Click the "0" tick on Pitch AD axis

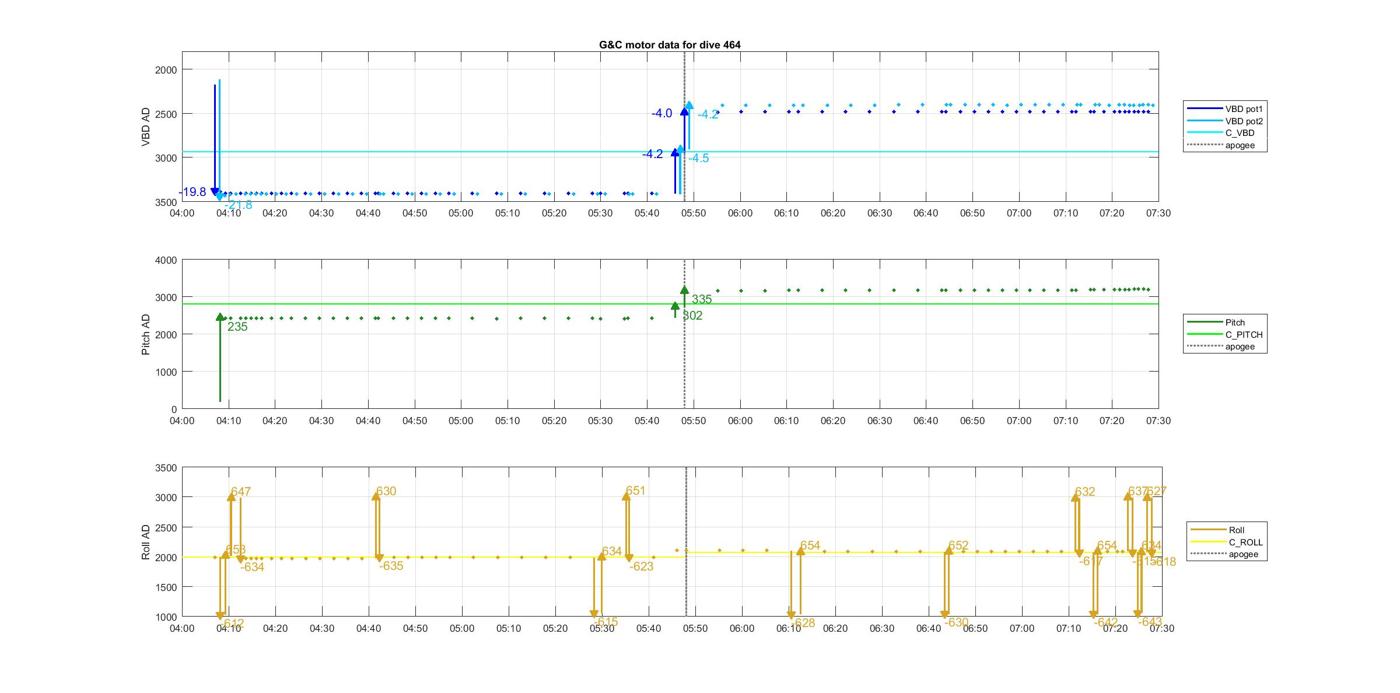point(173,409)
